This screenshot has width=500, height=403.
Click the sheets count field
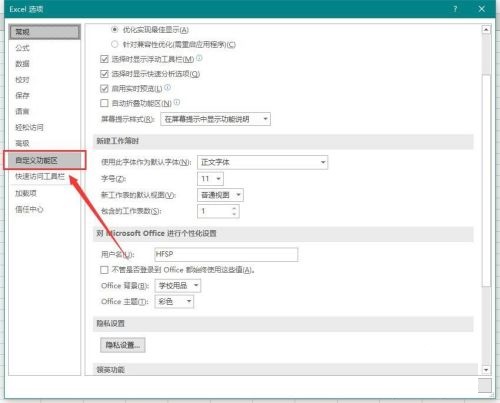pos(214,211)
